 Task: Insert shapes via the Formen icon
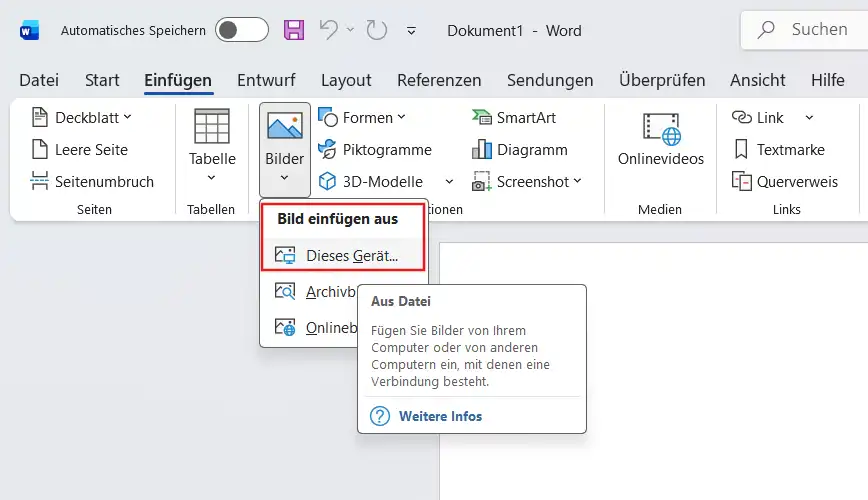tap(328, 117)
